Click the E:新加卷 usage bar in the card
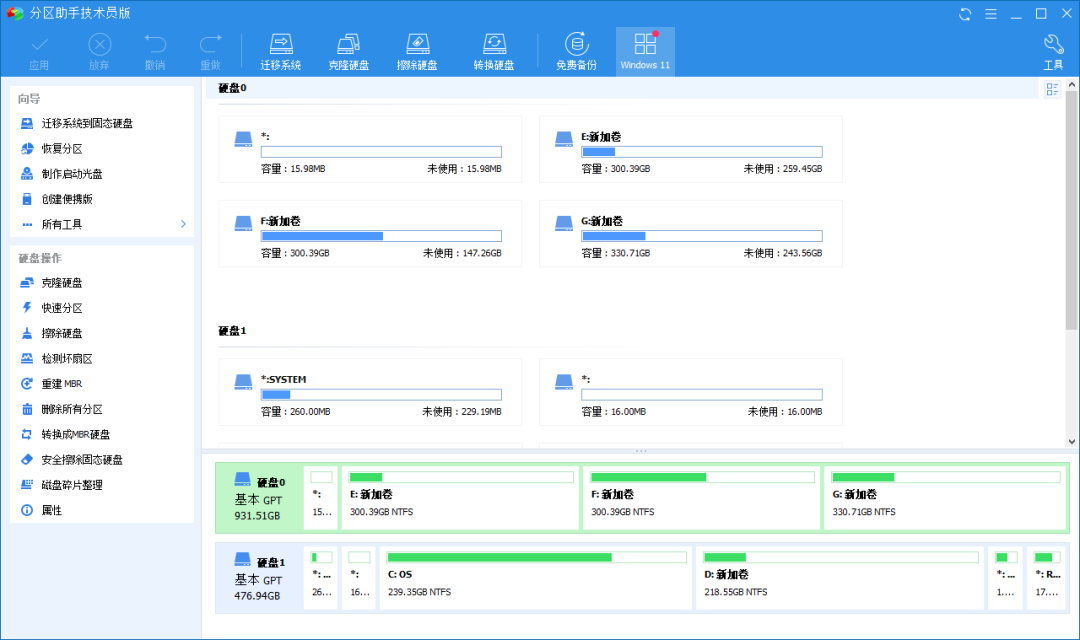The width and height of the screenshot is (1080, 640). 702,152
